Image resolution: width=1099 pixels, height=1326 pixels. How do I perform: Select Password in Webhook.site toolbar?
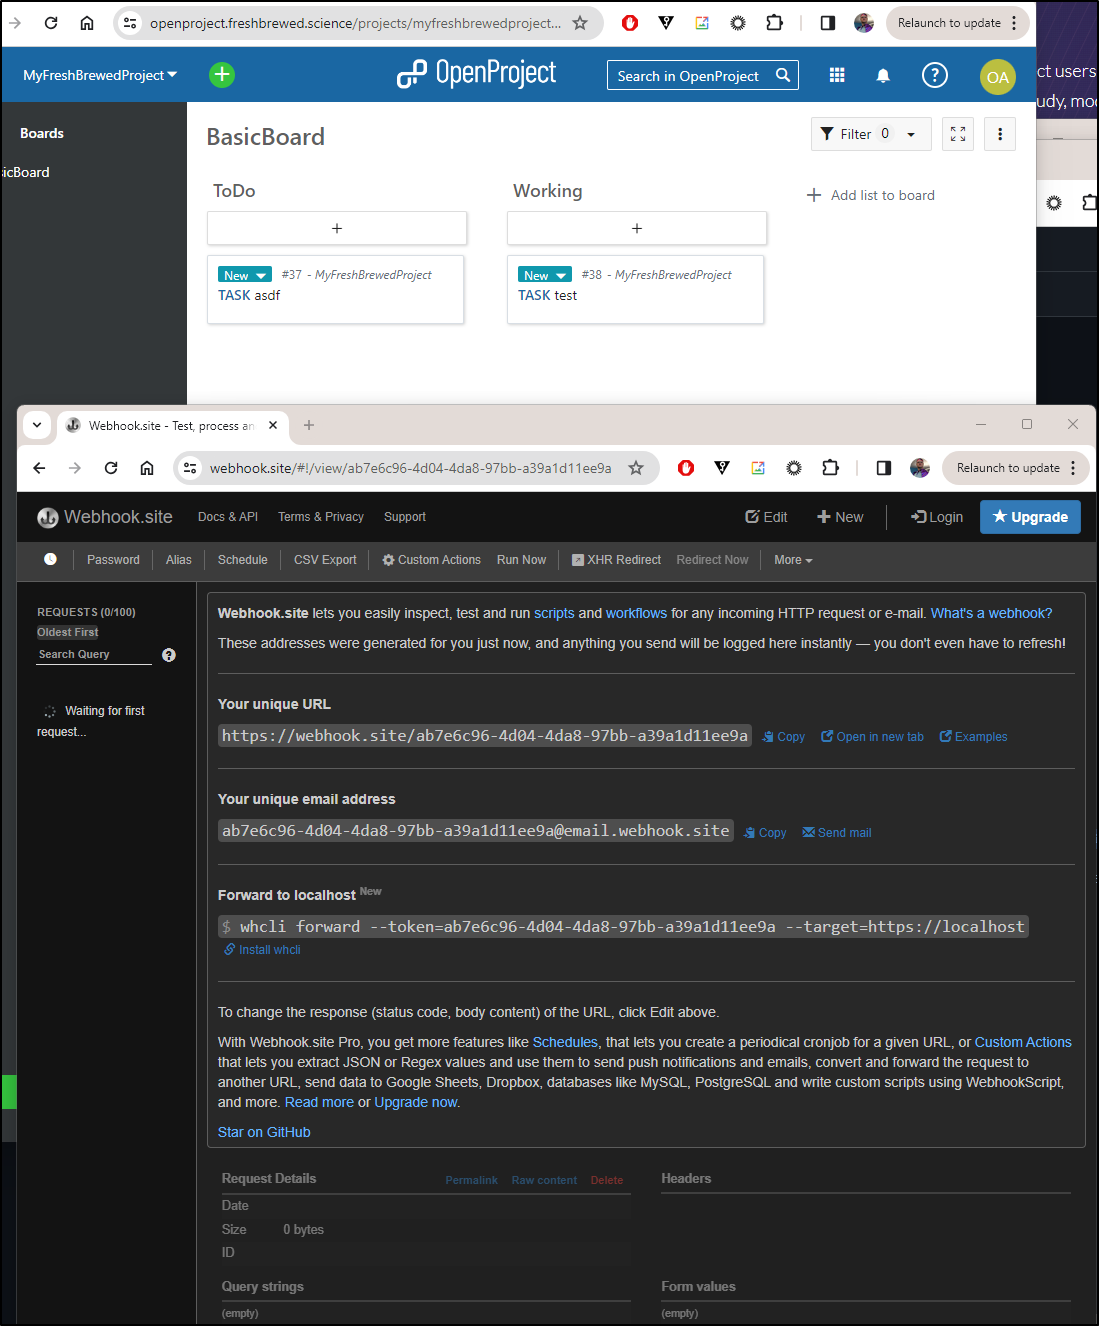[113, 560]
